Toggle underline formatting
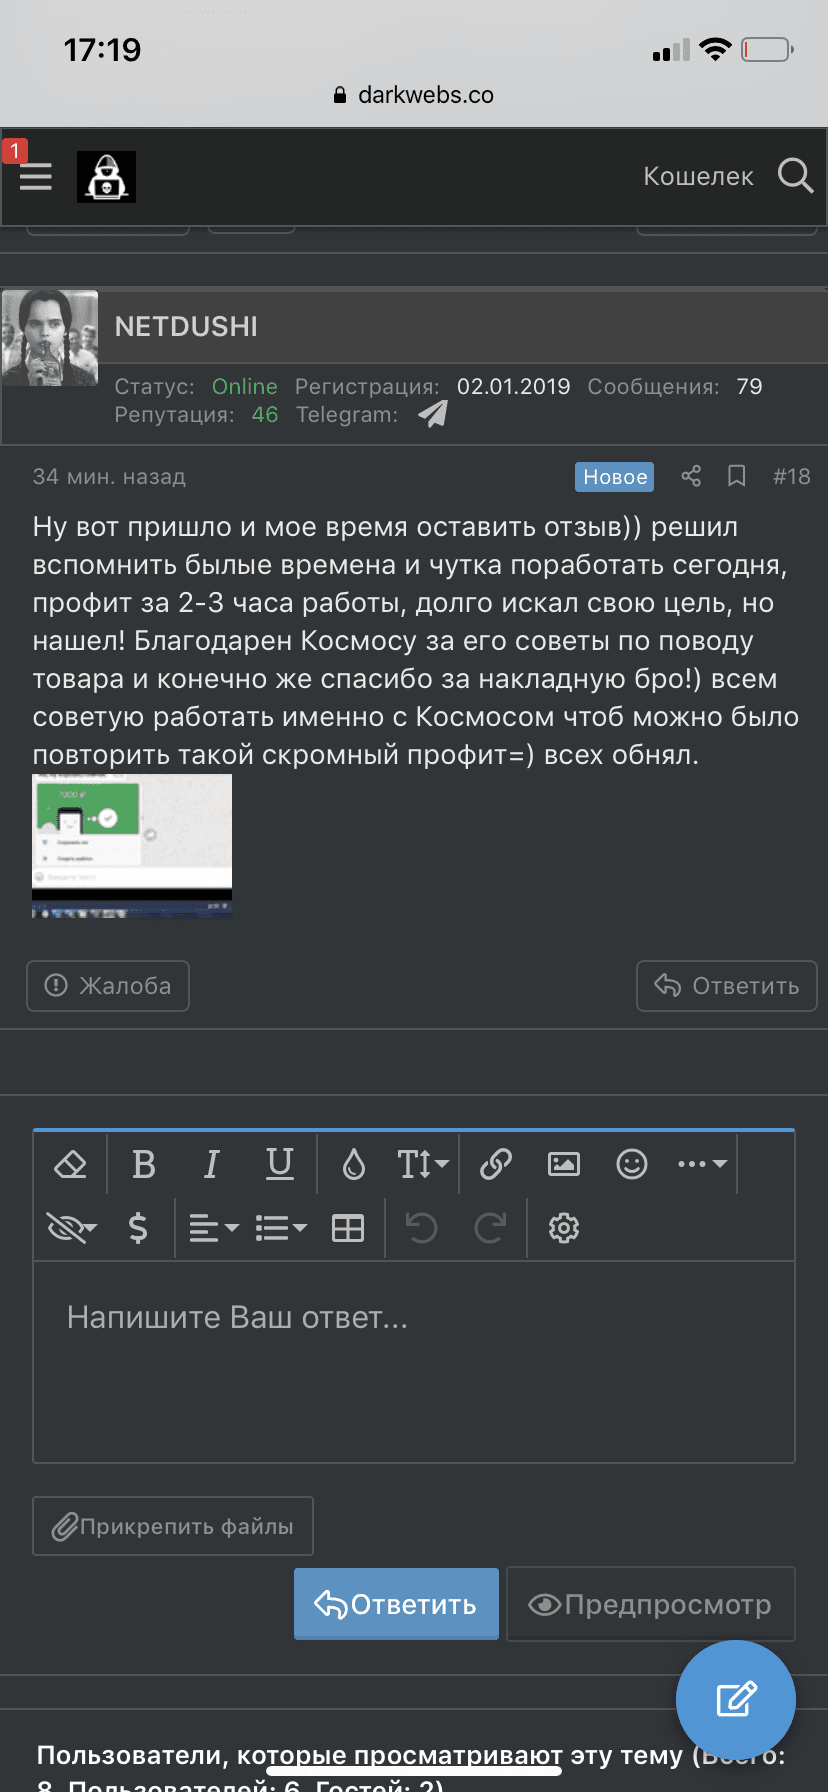The width and height of the screenshot is (828, 1792). 280,1164
